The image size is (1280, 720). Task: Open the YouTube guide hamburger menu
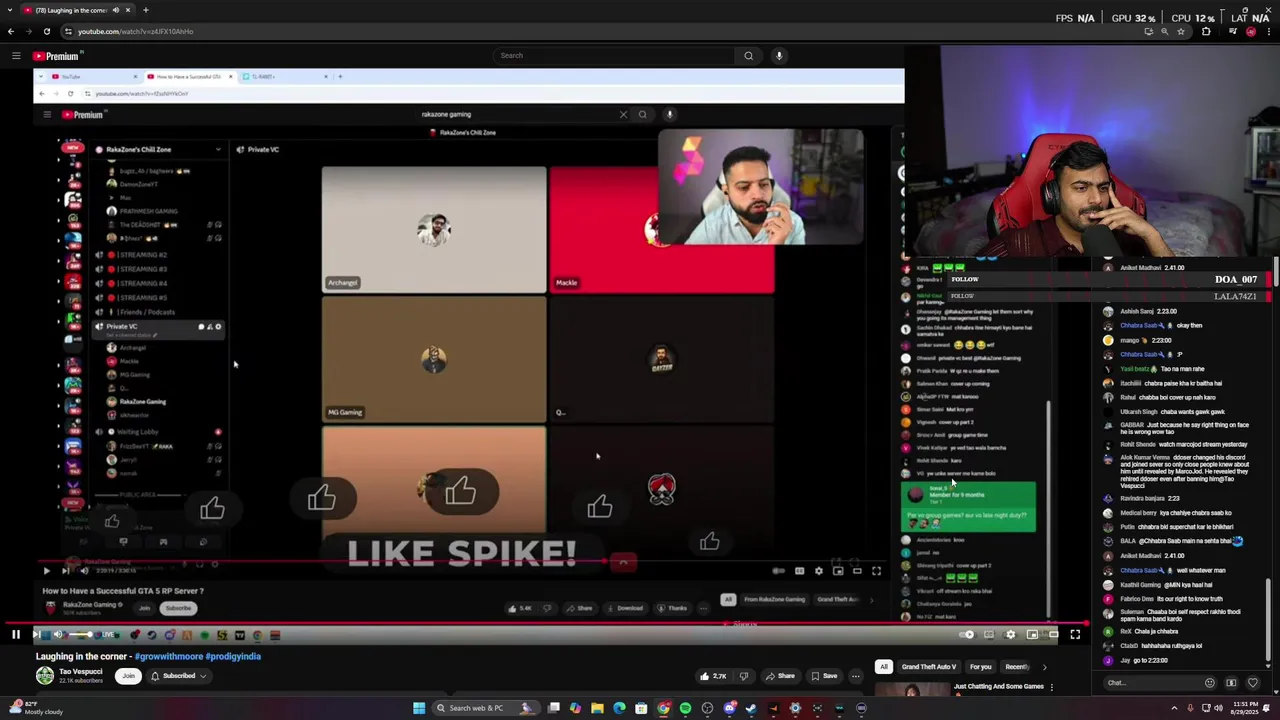[x=16, y=56]
